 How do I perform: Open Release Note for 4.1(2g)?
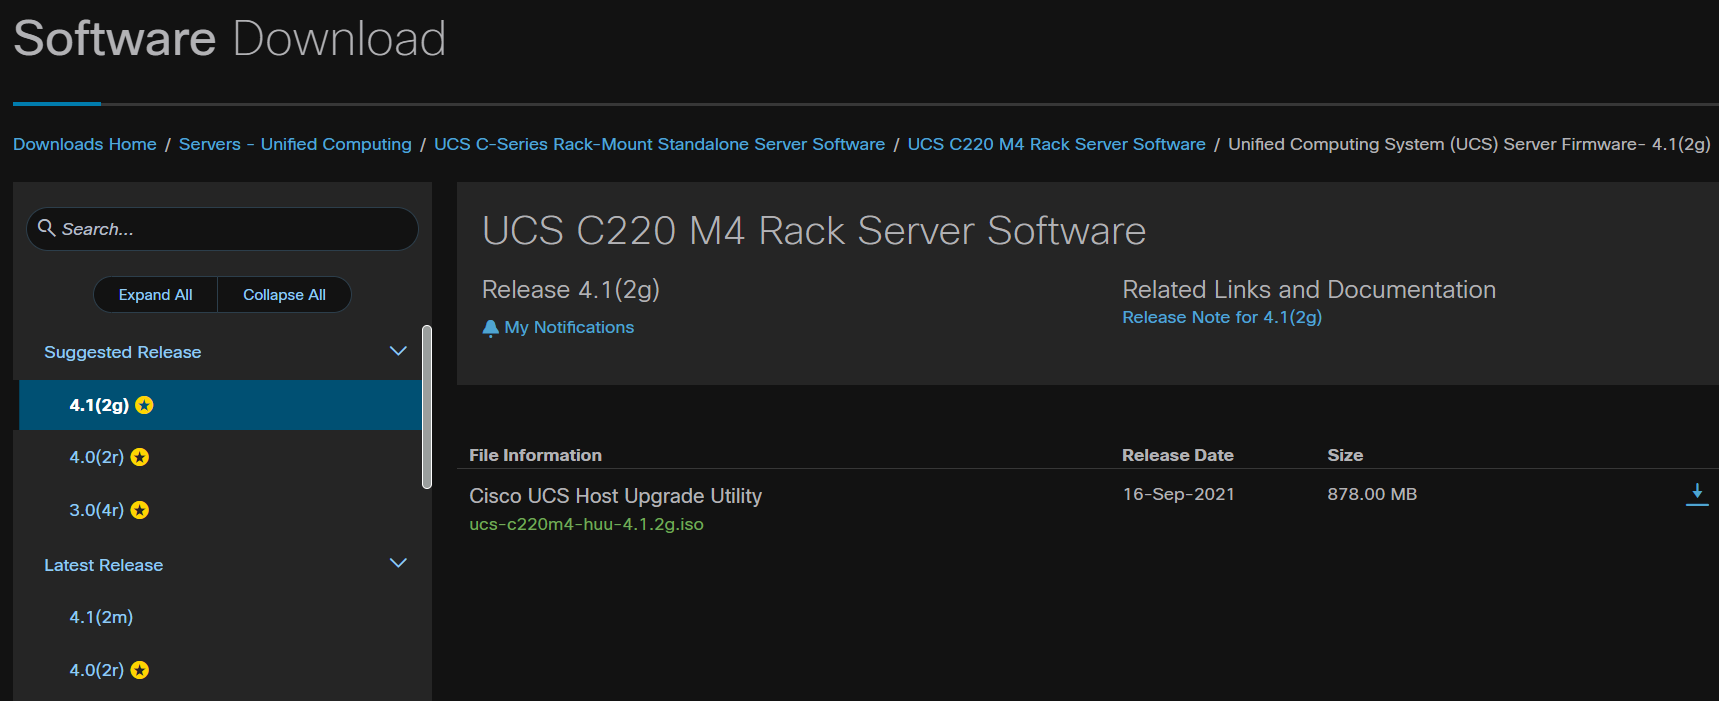coord(1222,317)
